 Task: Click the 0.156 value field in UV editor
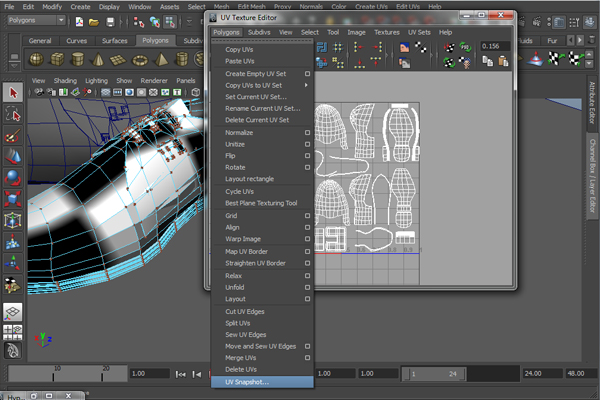pyautogui.click(x=495, y=46)
